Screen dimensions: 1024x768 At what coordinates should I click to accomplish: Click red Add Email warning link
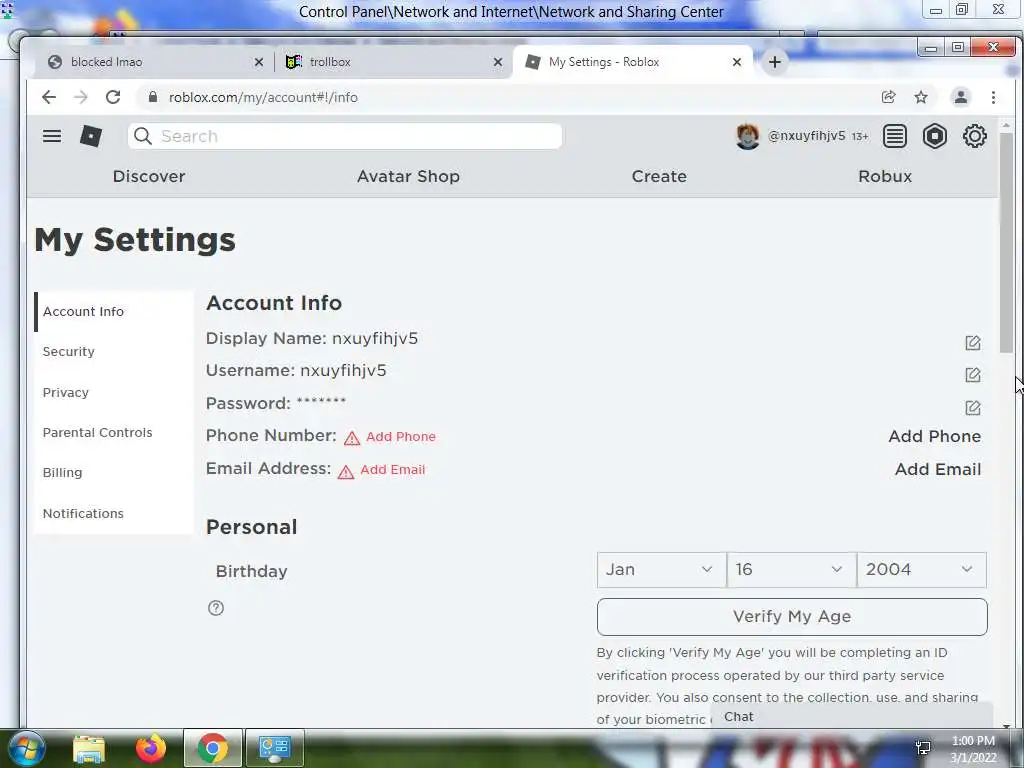point(392,470)
